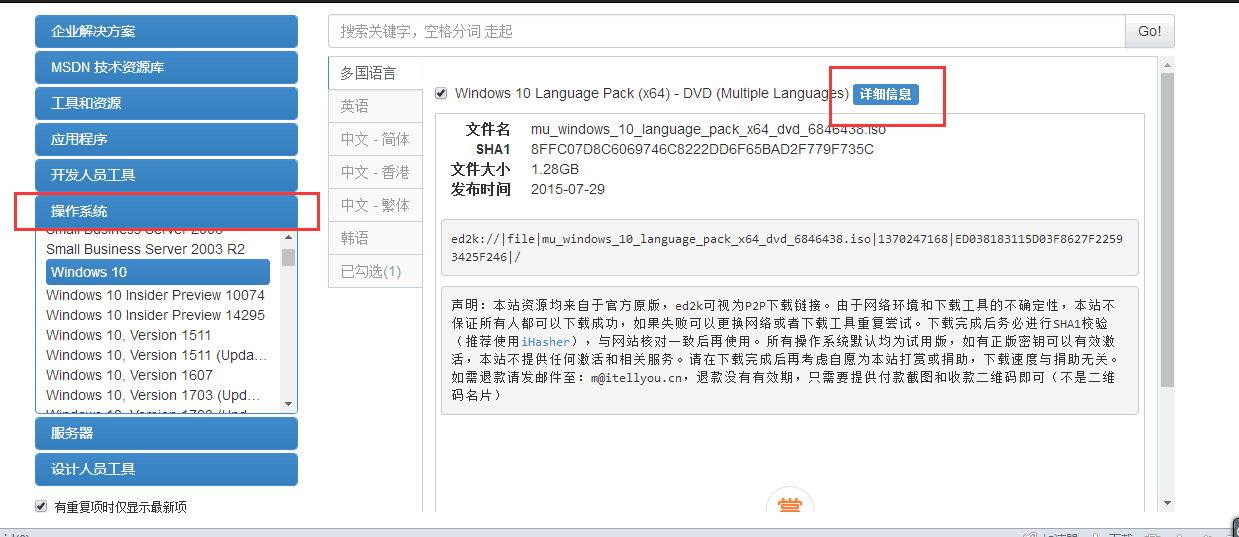The height and width of the screenshot is (537, 1239).
Task: Select the Windows 10 list item
Action: pyautogui.click(x=158, y=272)
